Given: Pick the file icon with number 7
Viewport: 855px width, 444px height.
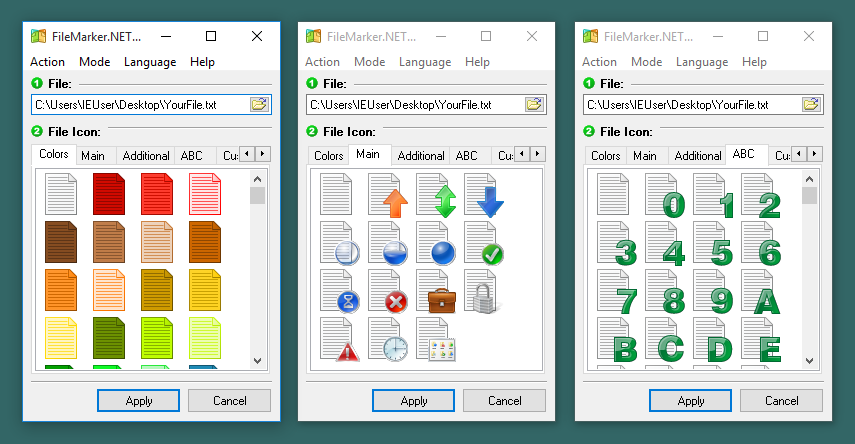Looking at the screenshot, I should pos(617,292).
